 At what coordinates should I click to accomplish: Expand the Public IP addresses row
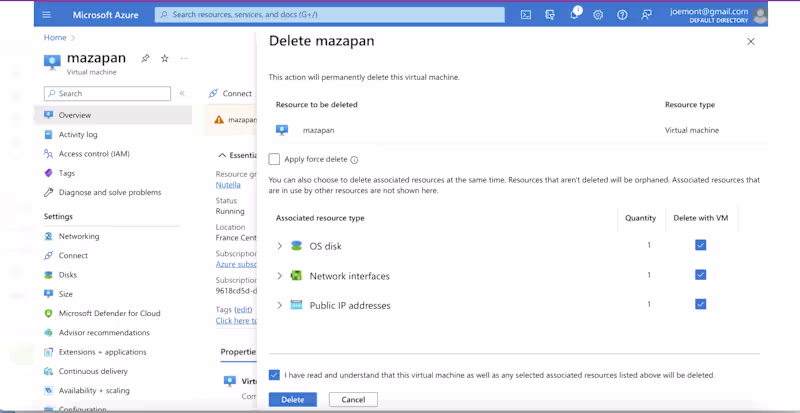point(279,305)
